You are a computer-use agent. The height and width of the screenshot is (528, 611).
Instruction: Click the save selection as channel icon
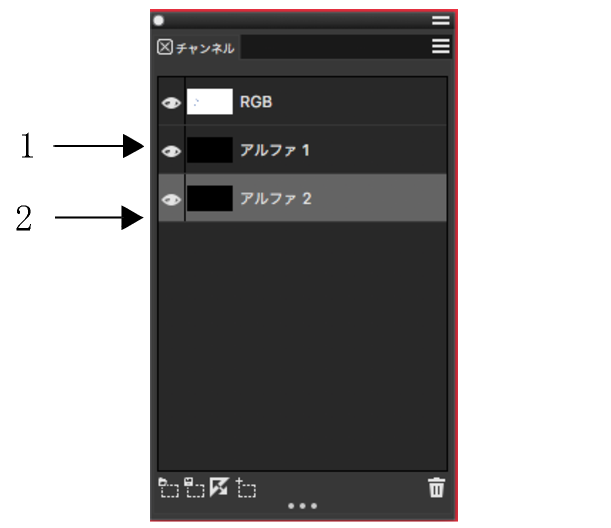[194, 488]
